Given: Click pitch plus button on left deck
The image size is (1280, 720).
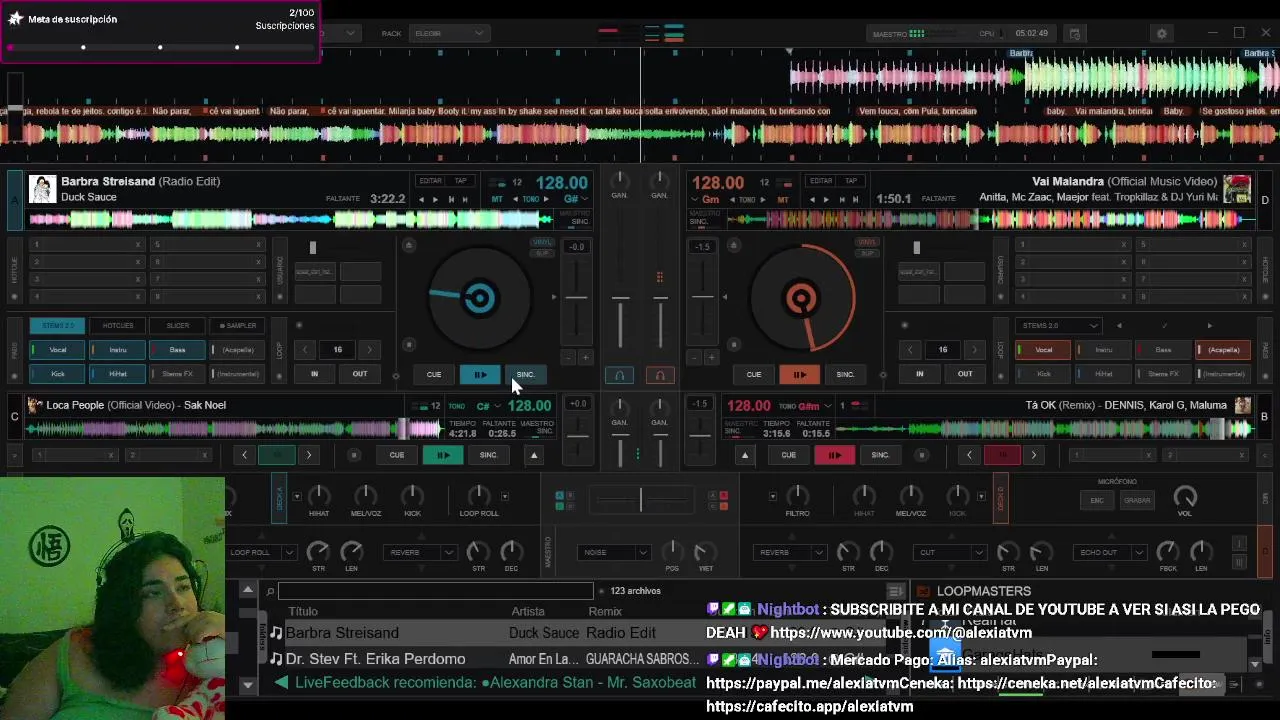Looking at the screenshot, I should click(x=585, y=358).
